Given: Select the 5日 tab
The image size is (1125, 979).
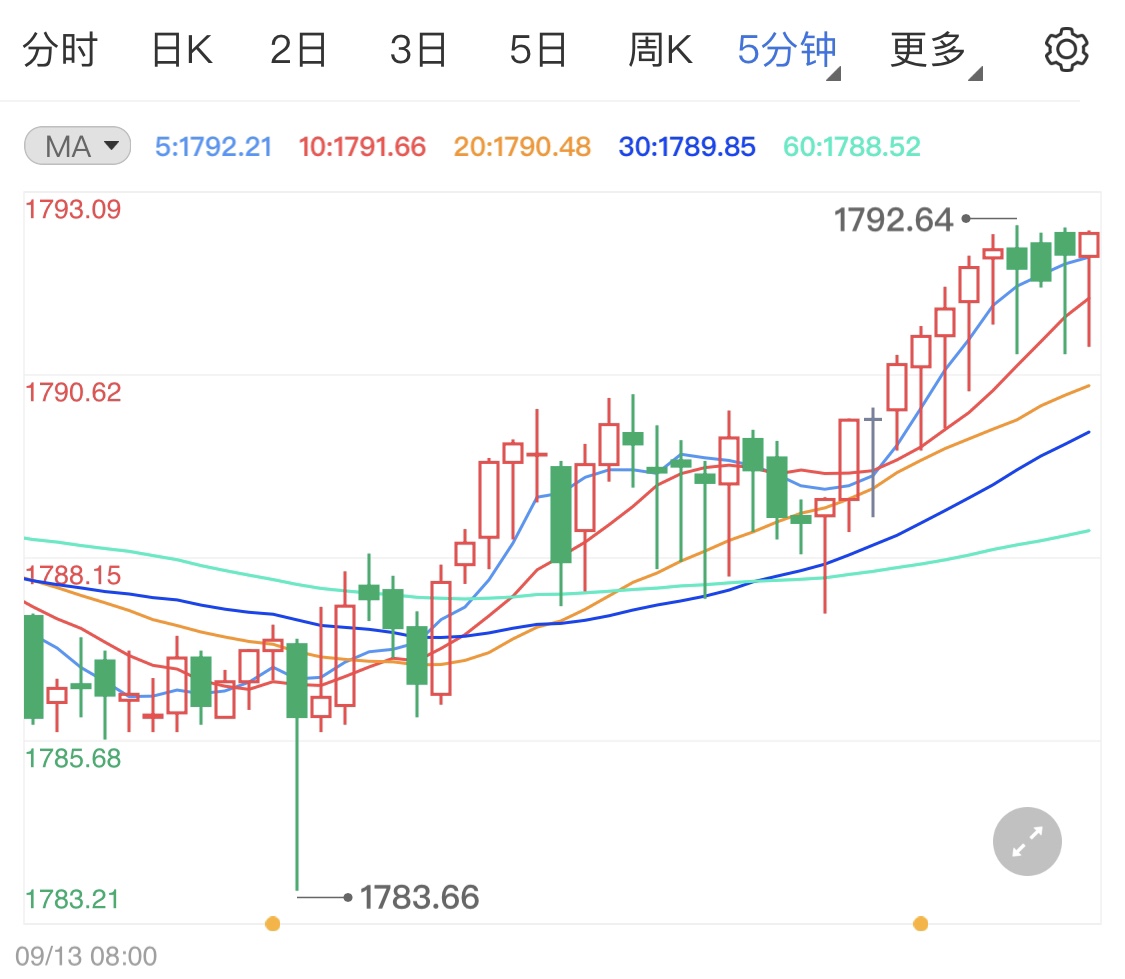Looking at the screenshot, I should (x=538, y=50).
